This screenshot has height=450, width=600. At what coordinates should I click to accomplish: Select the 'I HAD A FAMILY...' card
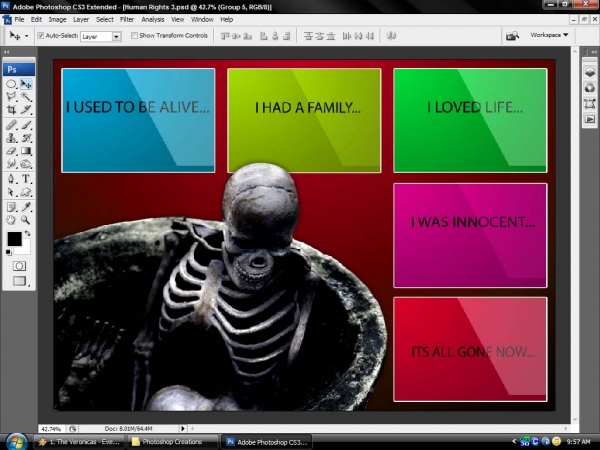(304, 121)
